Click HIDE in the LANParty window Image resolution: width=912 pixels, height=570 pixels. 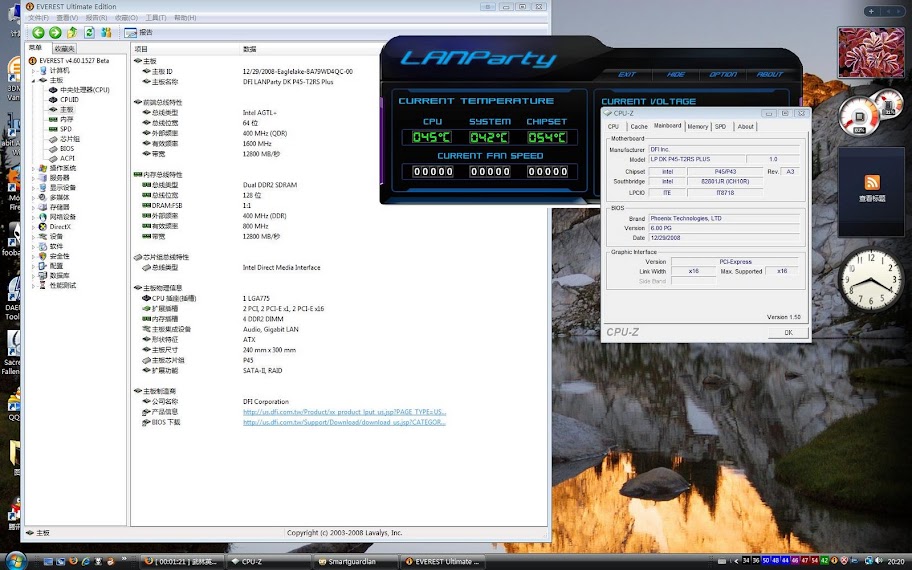tap(675, 74)
